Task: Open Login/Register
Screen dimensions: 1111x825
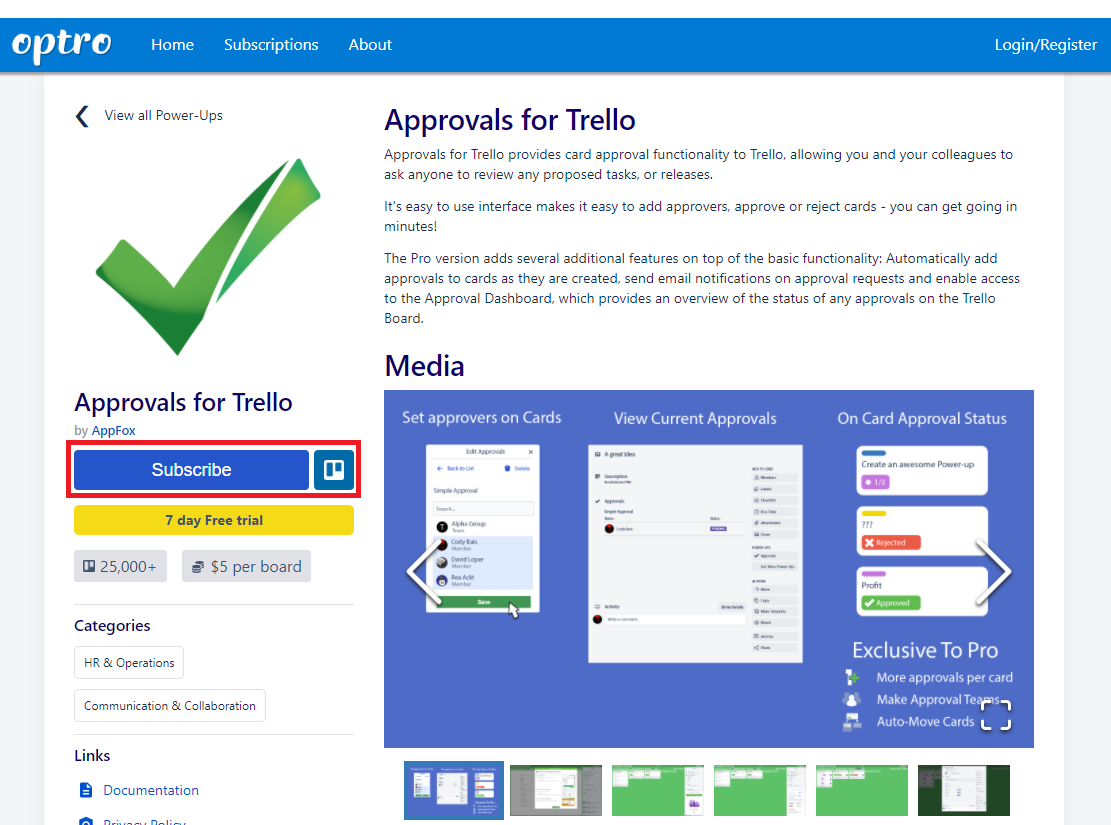Action: click(x=1046, y=45)
